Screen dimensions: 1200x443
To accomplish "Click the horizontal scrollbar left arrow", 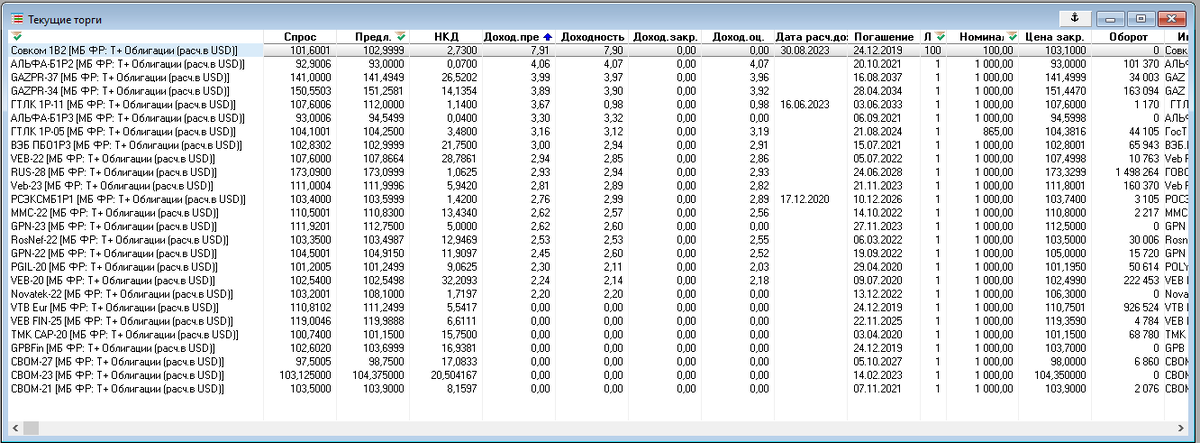I will pyautogui.click(x=17, y=428).
